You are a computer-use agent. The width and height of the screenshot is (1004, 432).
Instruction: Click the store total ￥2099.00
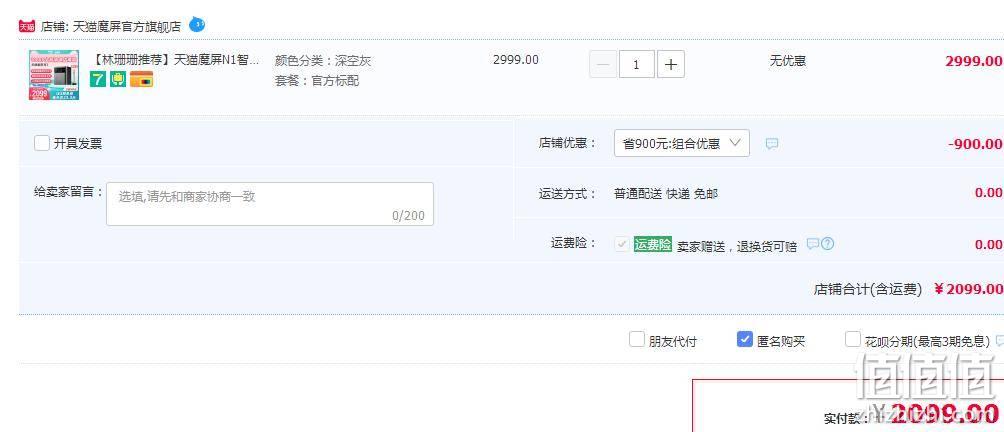[968, 289]
